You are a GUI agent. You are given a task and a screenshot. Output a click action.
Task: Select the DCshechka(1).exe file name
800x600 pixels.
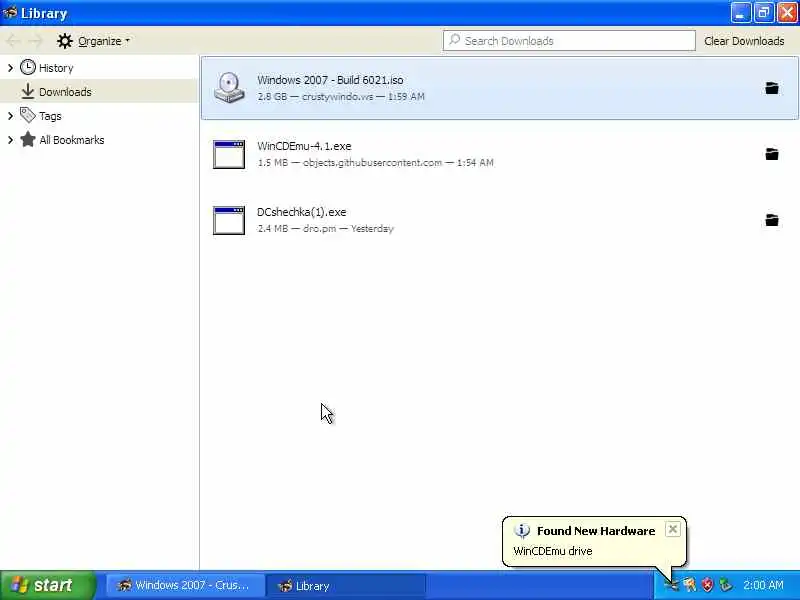click(x=302, y=212)
